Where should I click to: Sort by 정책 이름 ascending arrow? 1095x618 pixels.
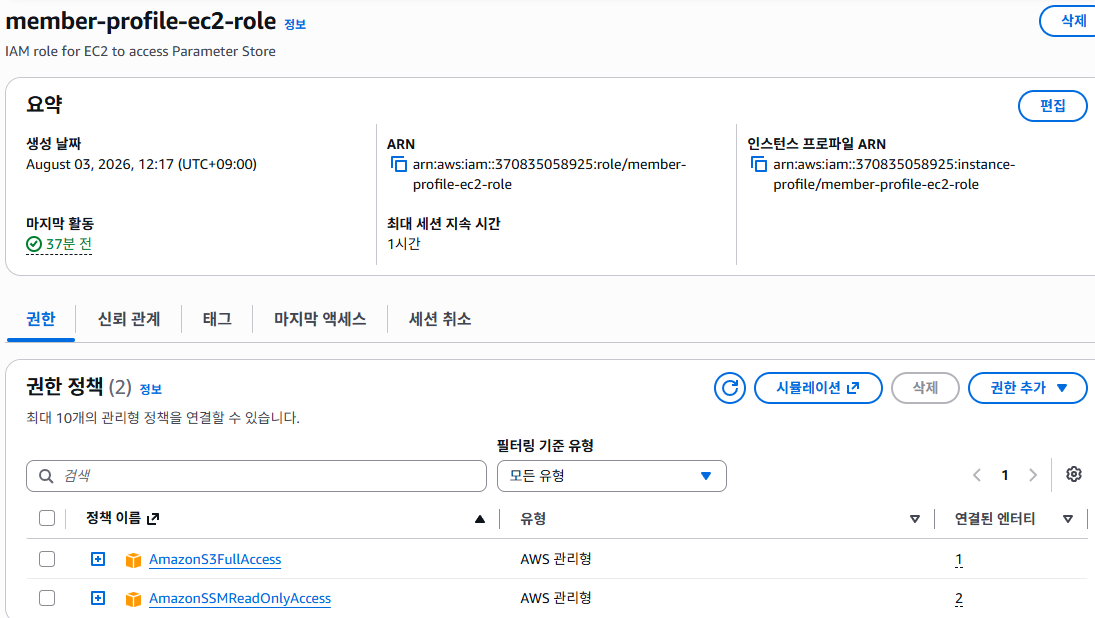[x=480, y=519]
